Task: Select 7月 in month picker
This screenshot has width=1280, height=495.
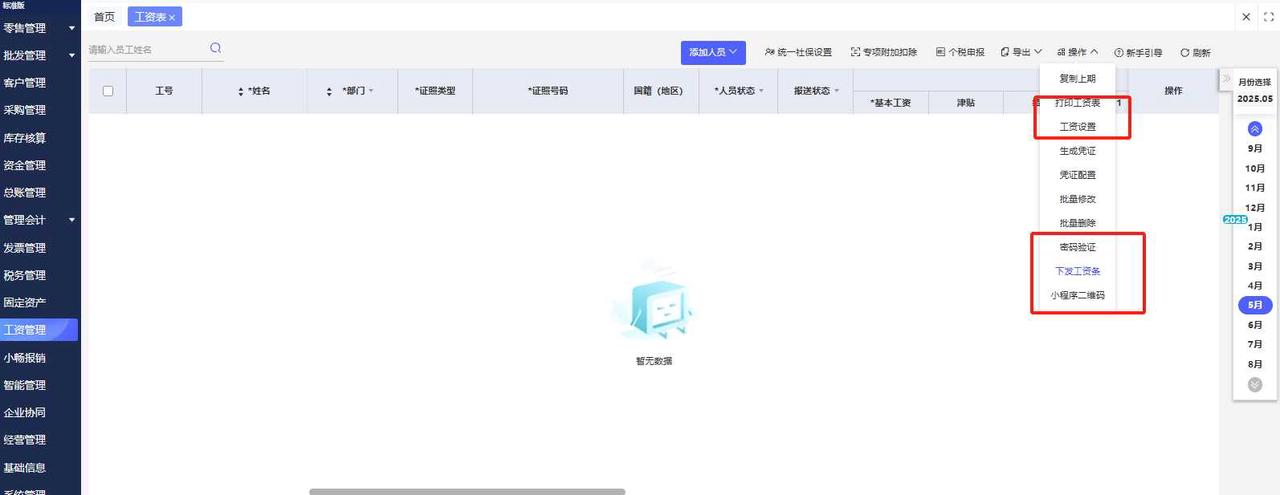Action: click(x=1255, y=344)
